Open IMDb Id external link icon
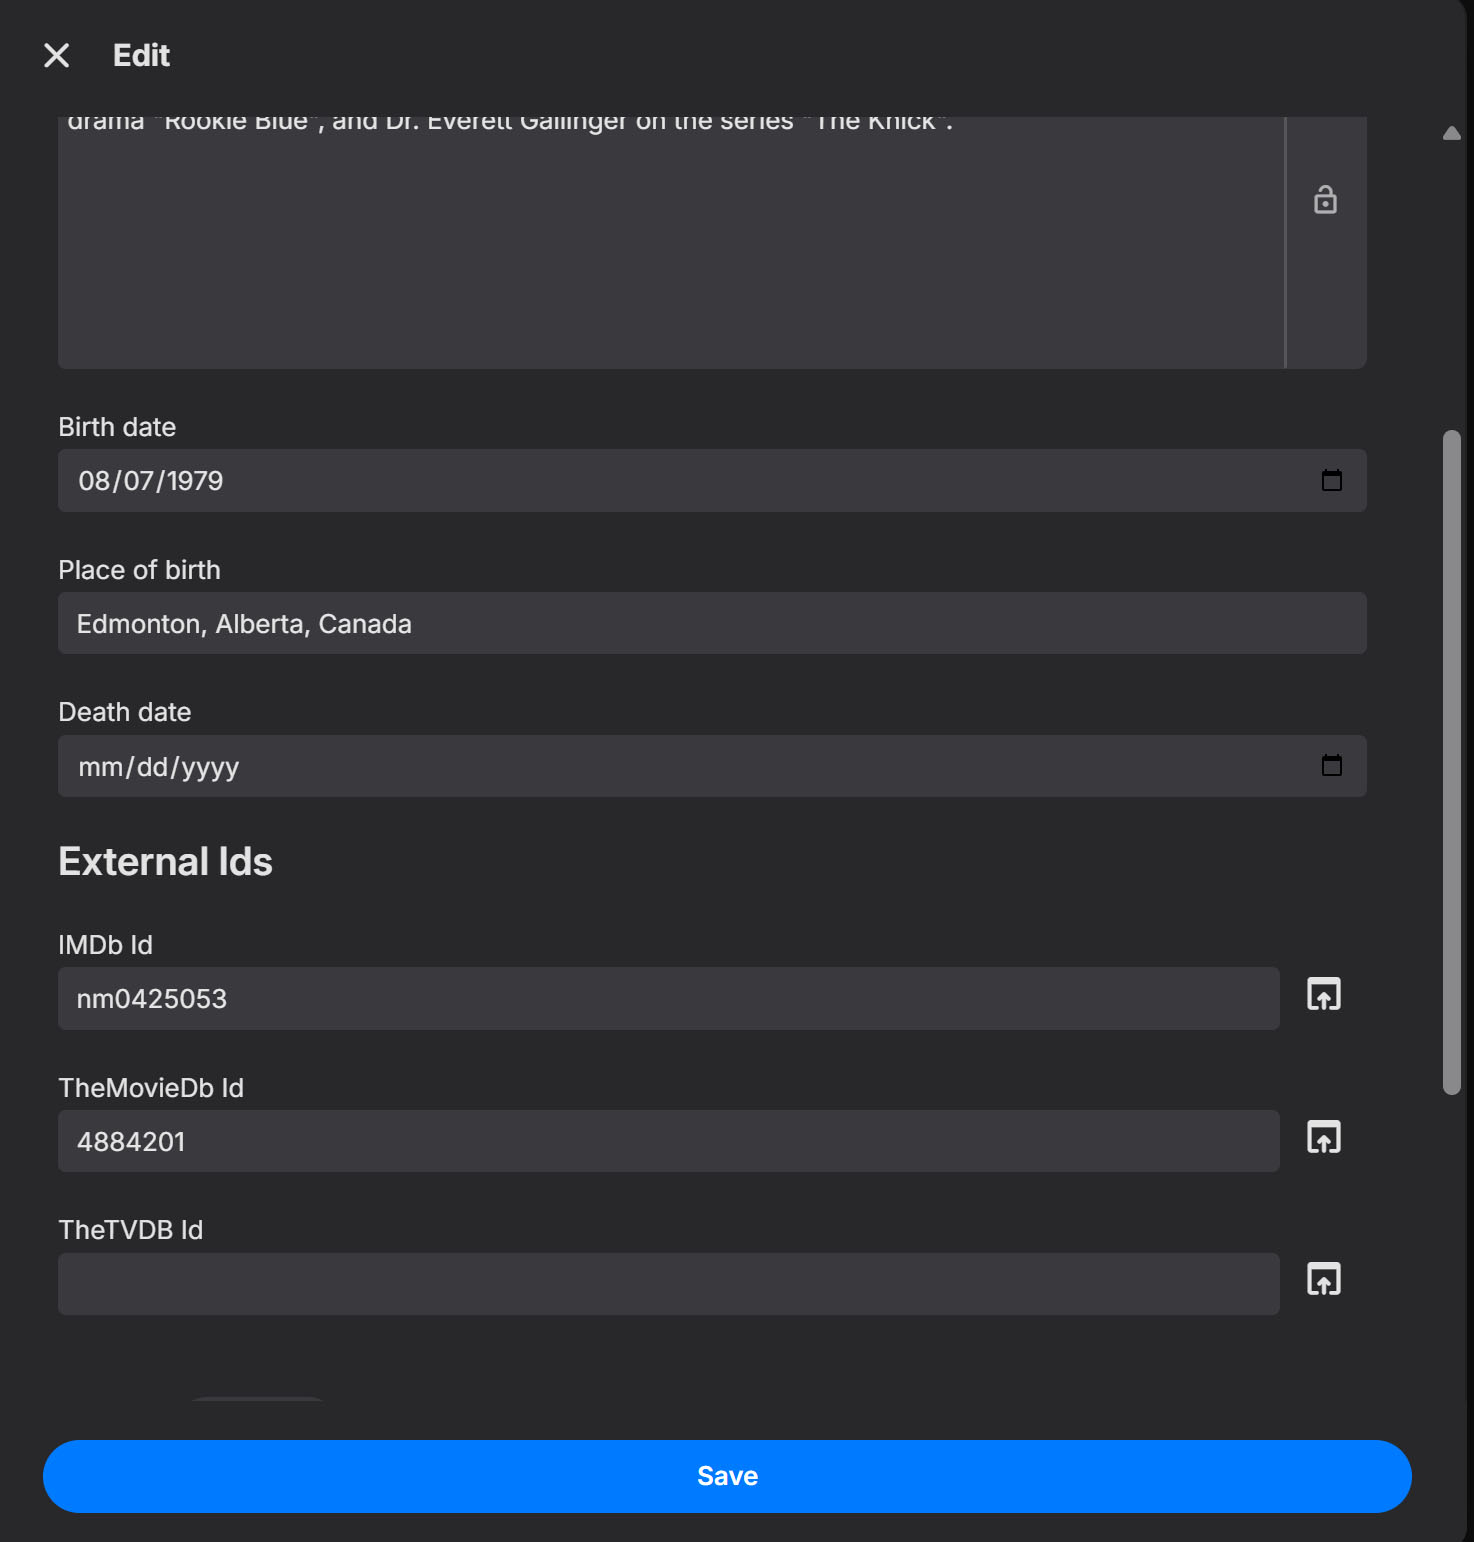1474x1542 pixels. (x=1324, y=994)
